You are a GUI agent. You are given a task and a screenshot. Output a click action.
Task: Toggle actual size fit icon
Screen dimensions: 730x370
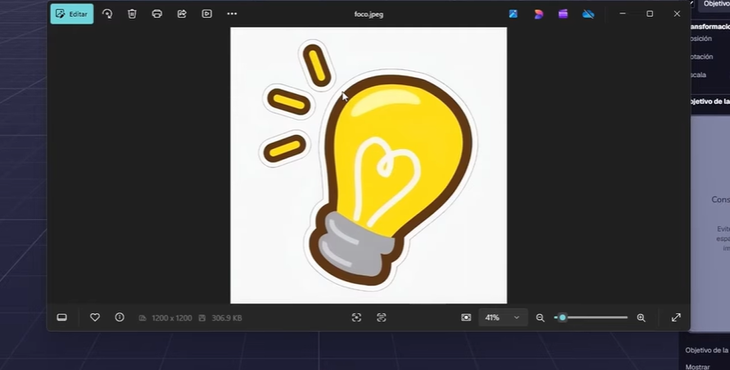coord(466,317)
